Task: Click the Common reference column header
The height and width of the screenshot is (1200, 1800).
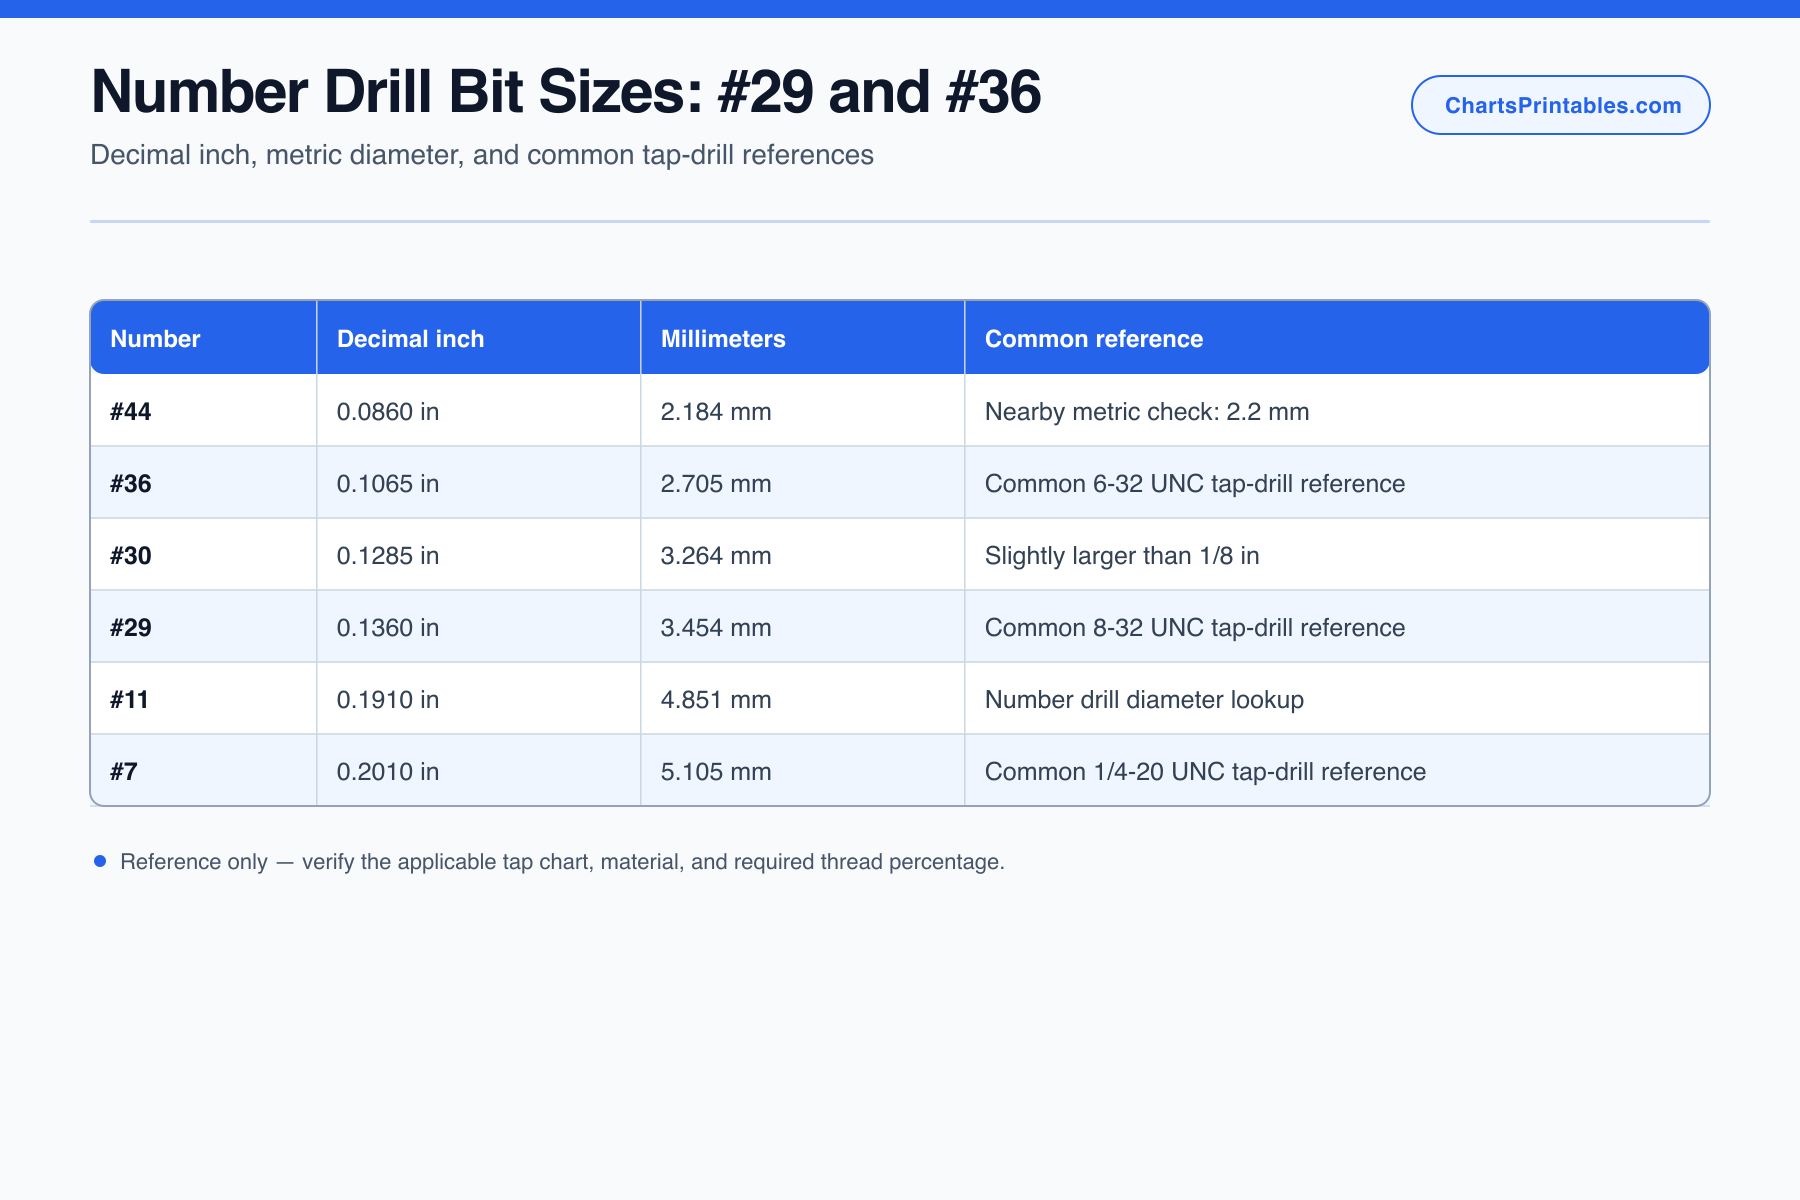Action: point(1337,338)
